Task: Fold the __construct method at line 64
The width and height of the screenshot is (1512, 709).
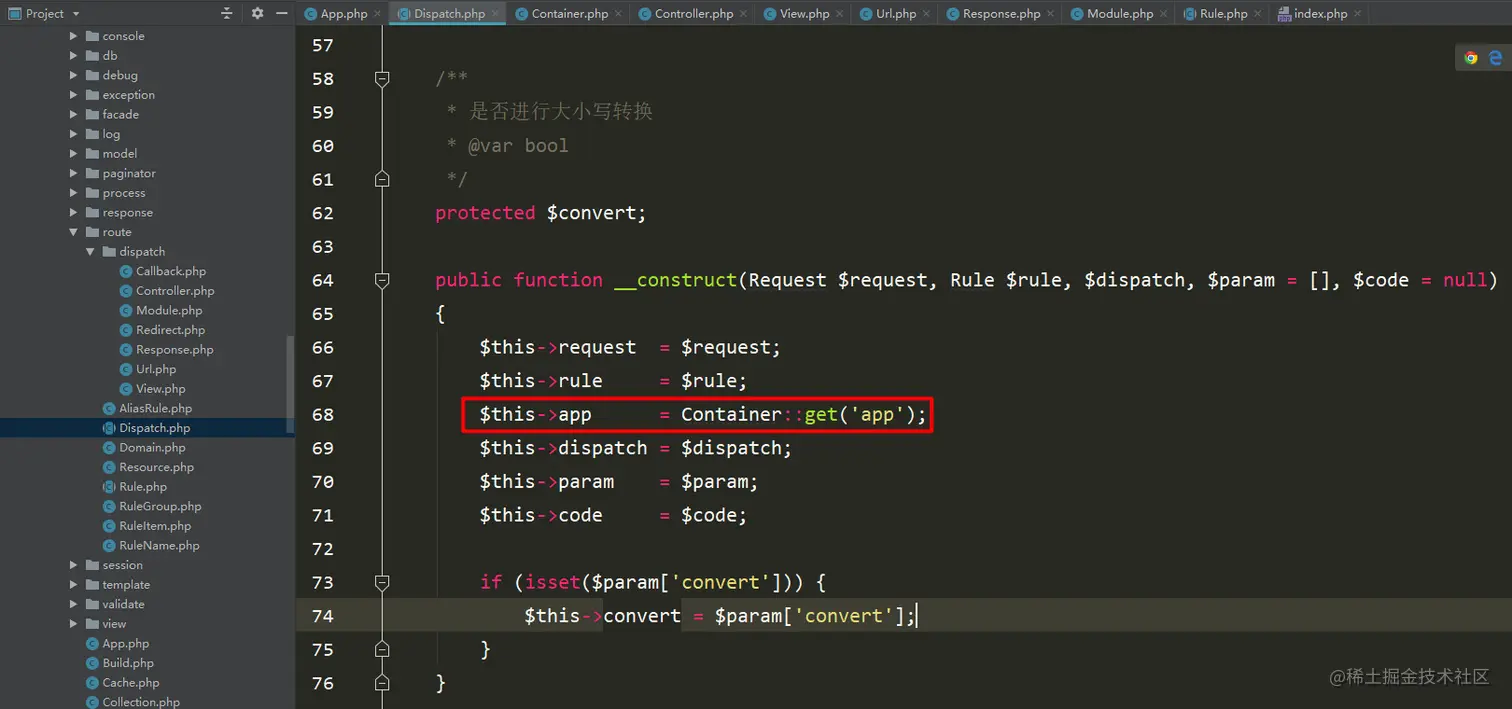Action: point(381,280)
